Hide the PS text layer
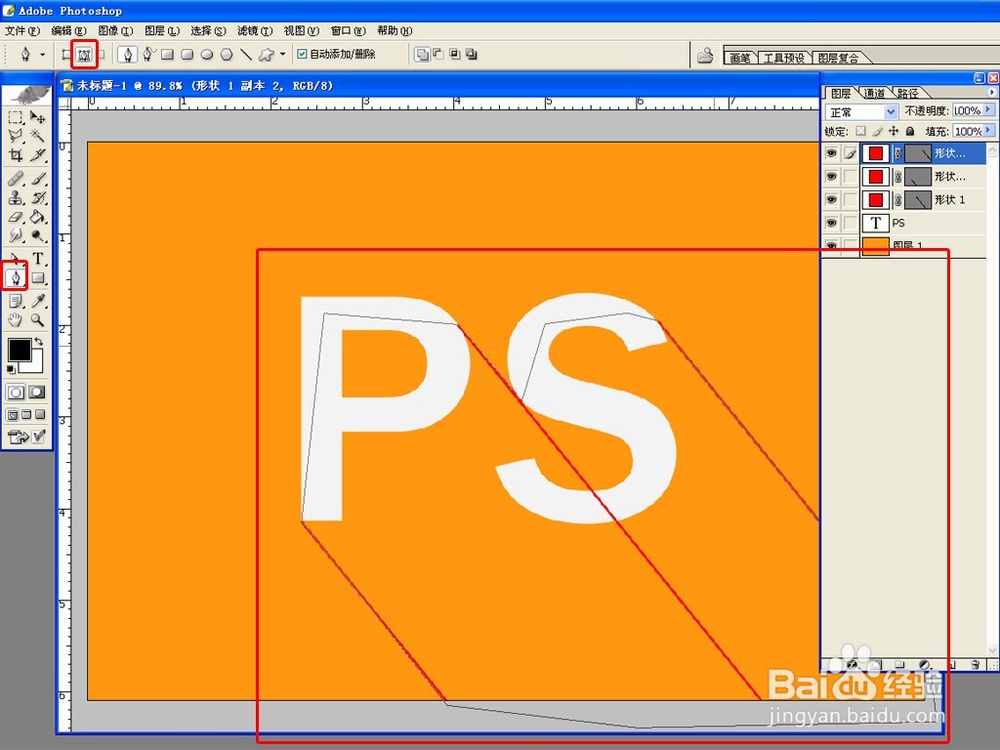This screenshot has height=750, width=1000. [x=831, y=223]
